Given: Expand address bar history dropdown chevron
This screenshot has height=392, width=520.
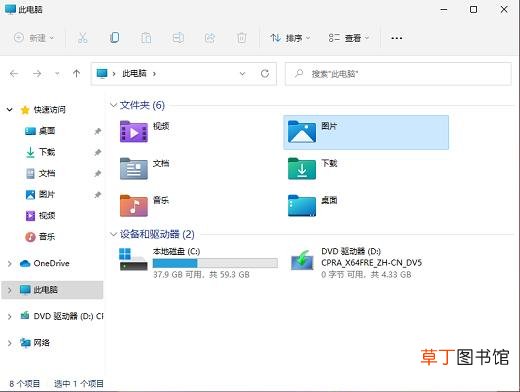Looking at the screenshot, I should (x=242, y=73).
